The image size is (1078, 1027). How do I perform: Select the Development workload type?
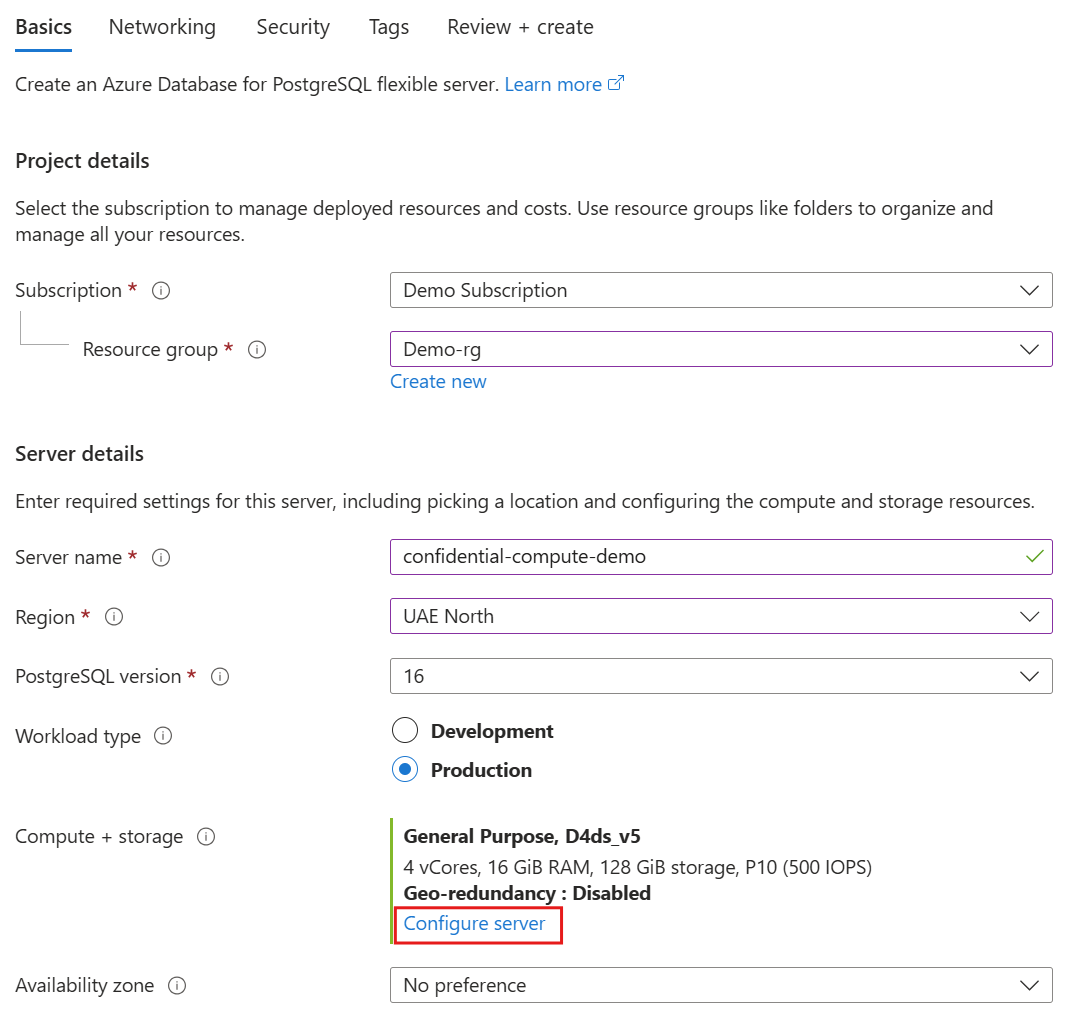tap(405, 731)
